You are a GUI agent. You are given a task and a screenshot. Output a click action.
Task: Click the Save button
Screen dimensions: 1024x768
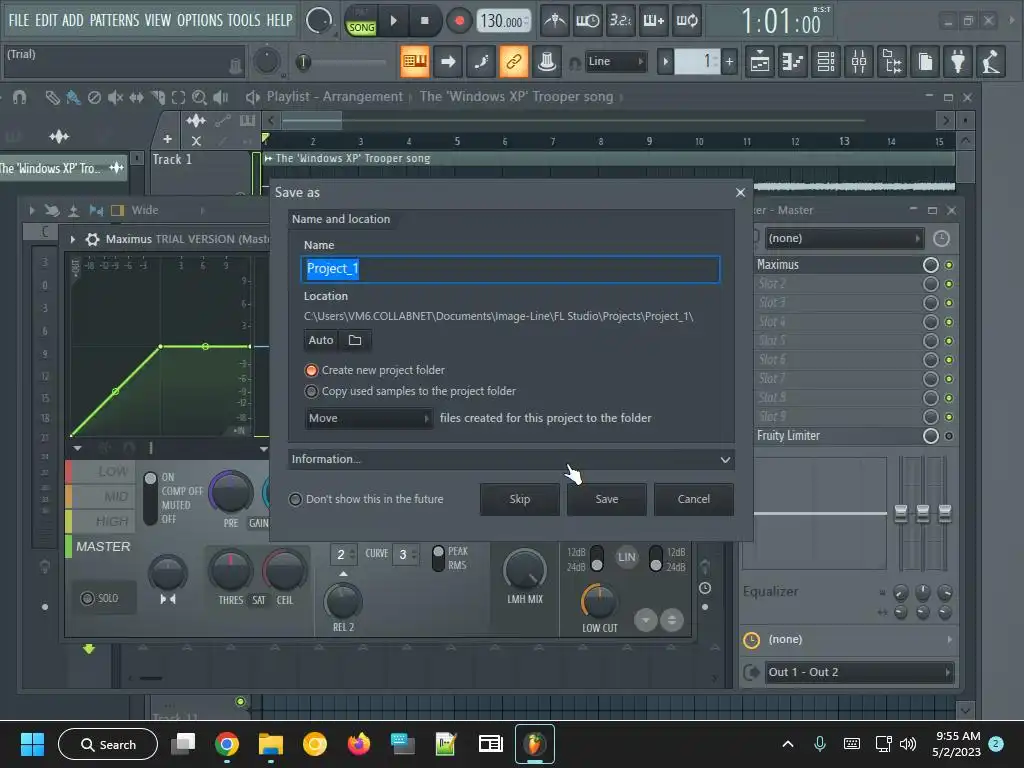point(607,499)
